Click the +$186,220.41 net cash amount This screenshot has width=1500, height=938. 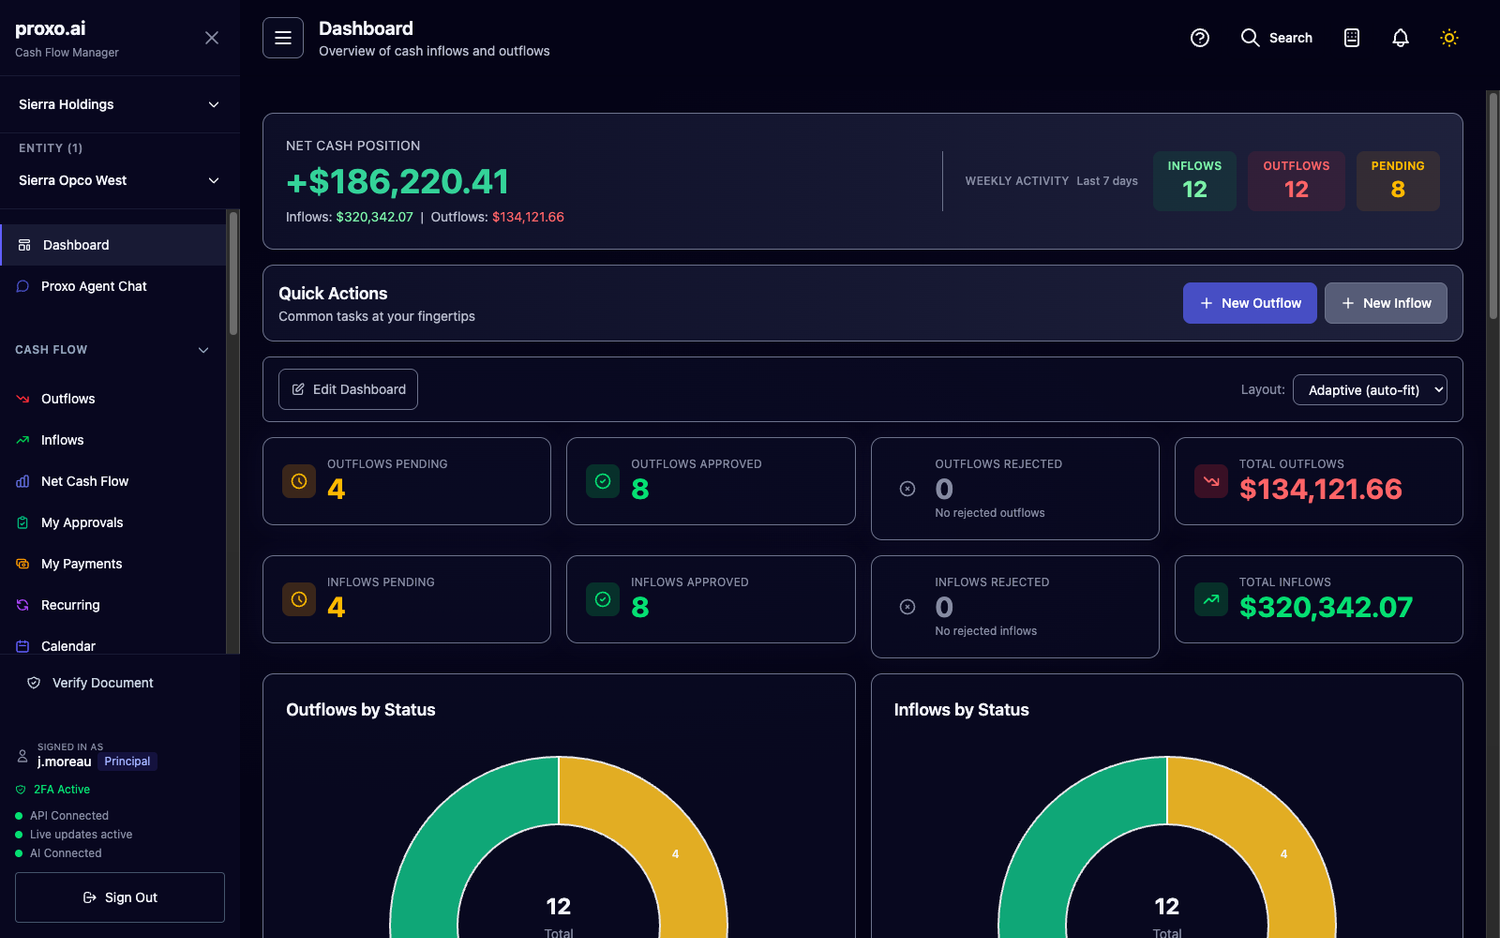(x=397, y=181)
